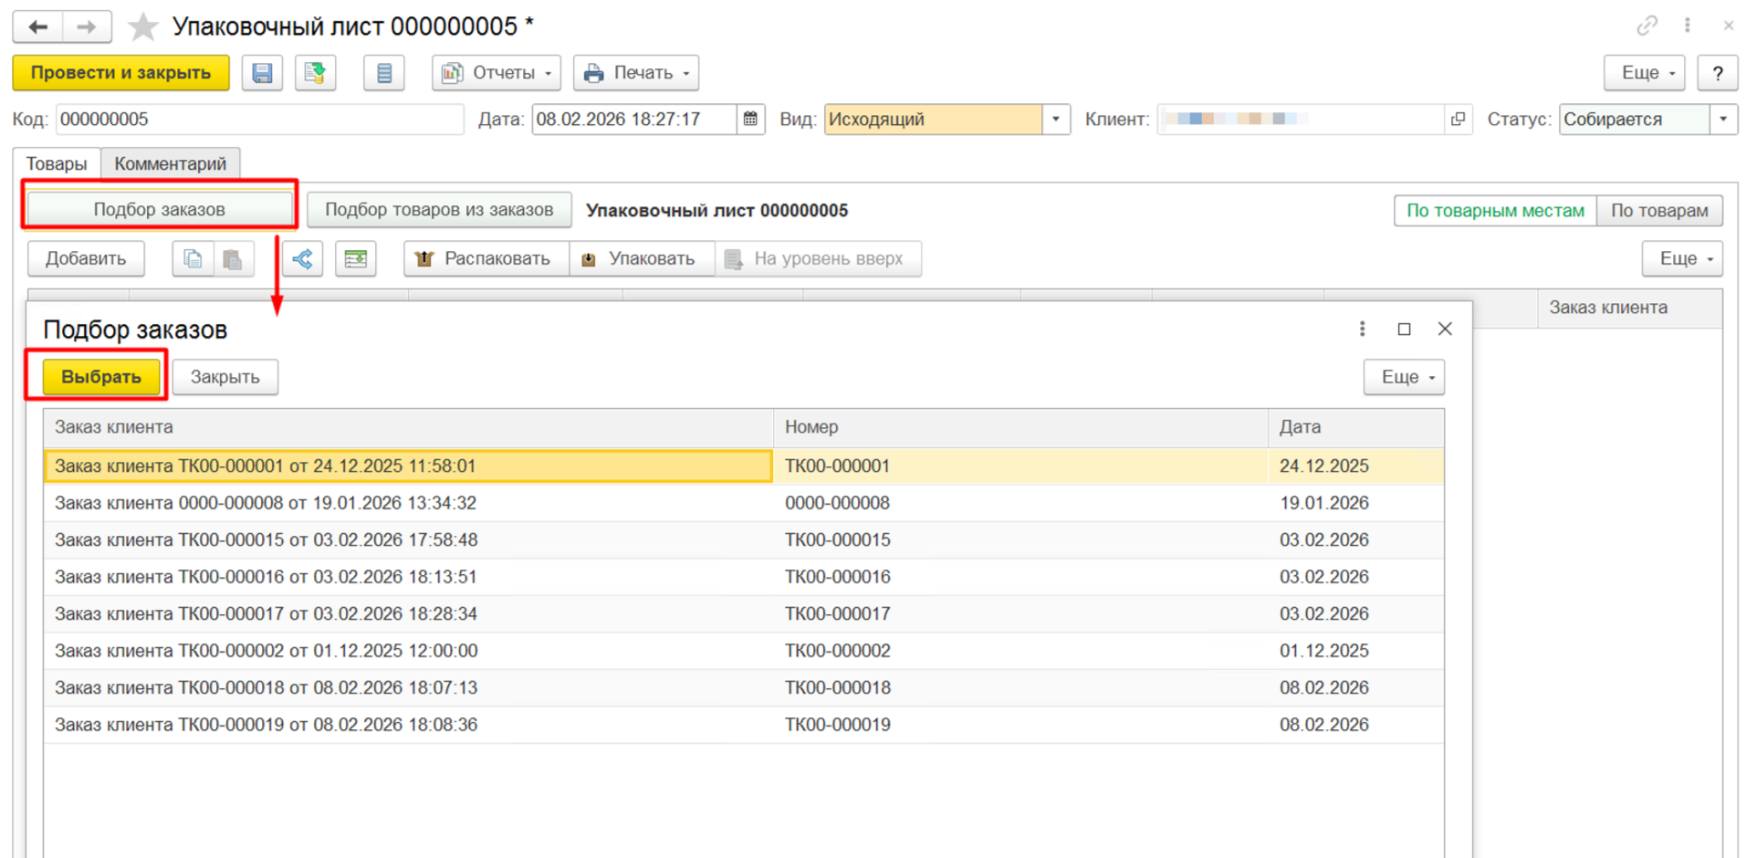Open document movements list icon next to Отчеты
The height and width of the screenshot is (858, 1746).
(384, 73)
